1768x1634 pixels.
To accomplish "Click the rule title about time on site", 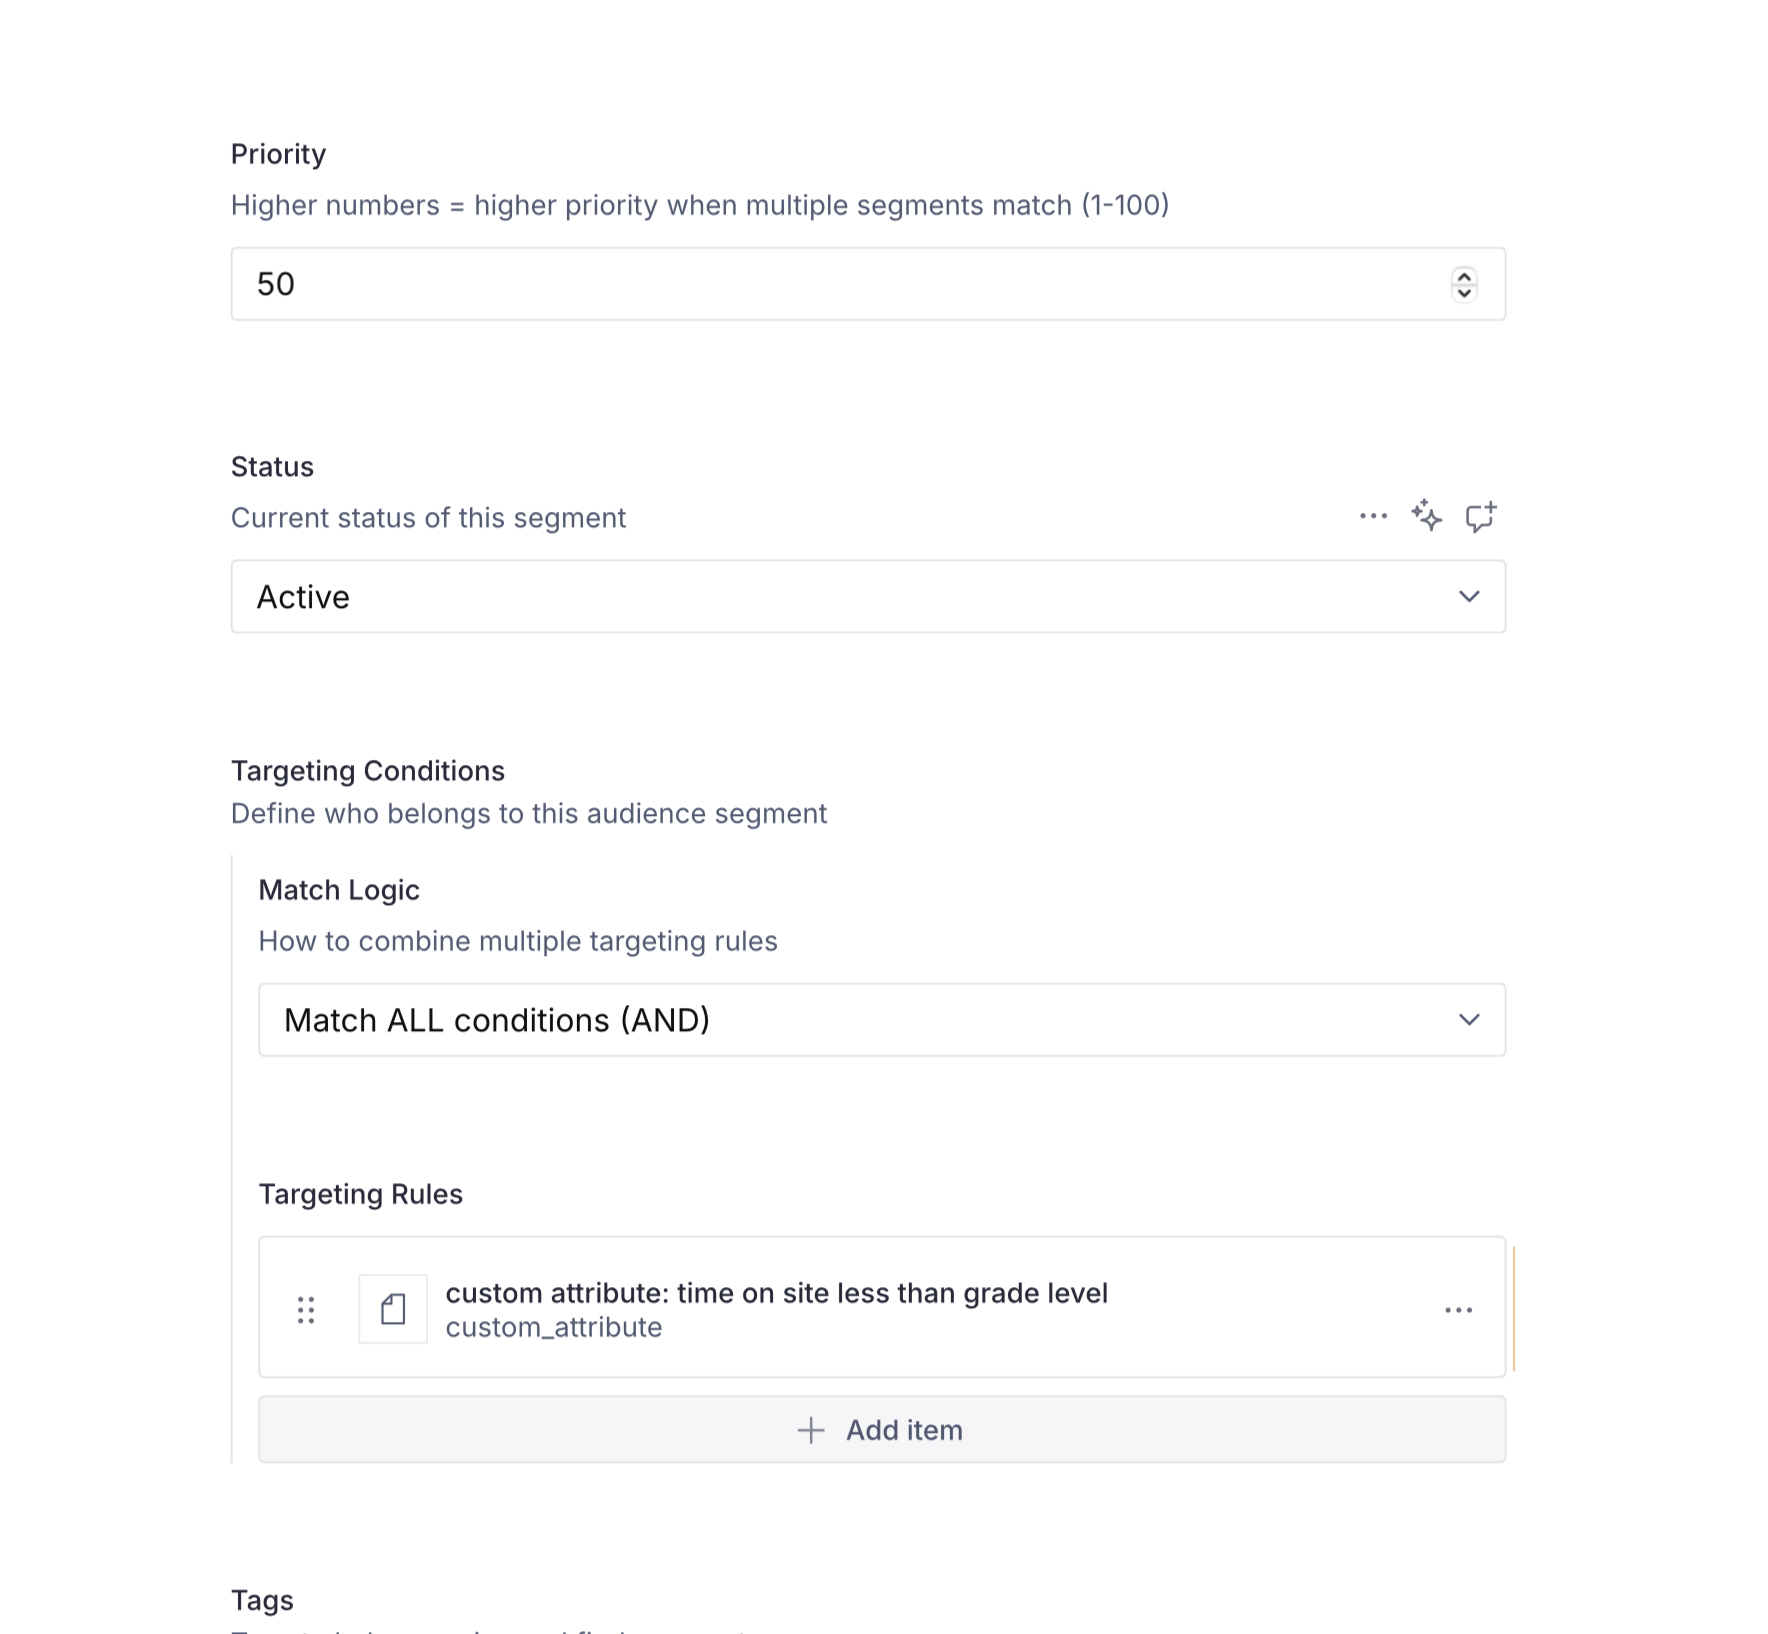I will [x=778, y=1292].
